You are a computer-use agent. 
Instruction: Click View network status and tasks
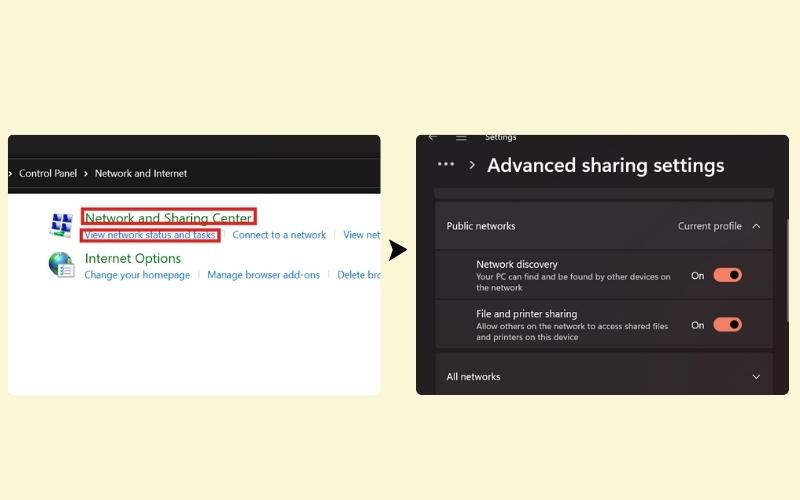tap(149, 235)
